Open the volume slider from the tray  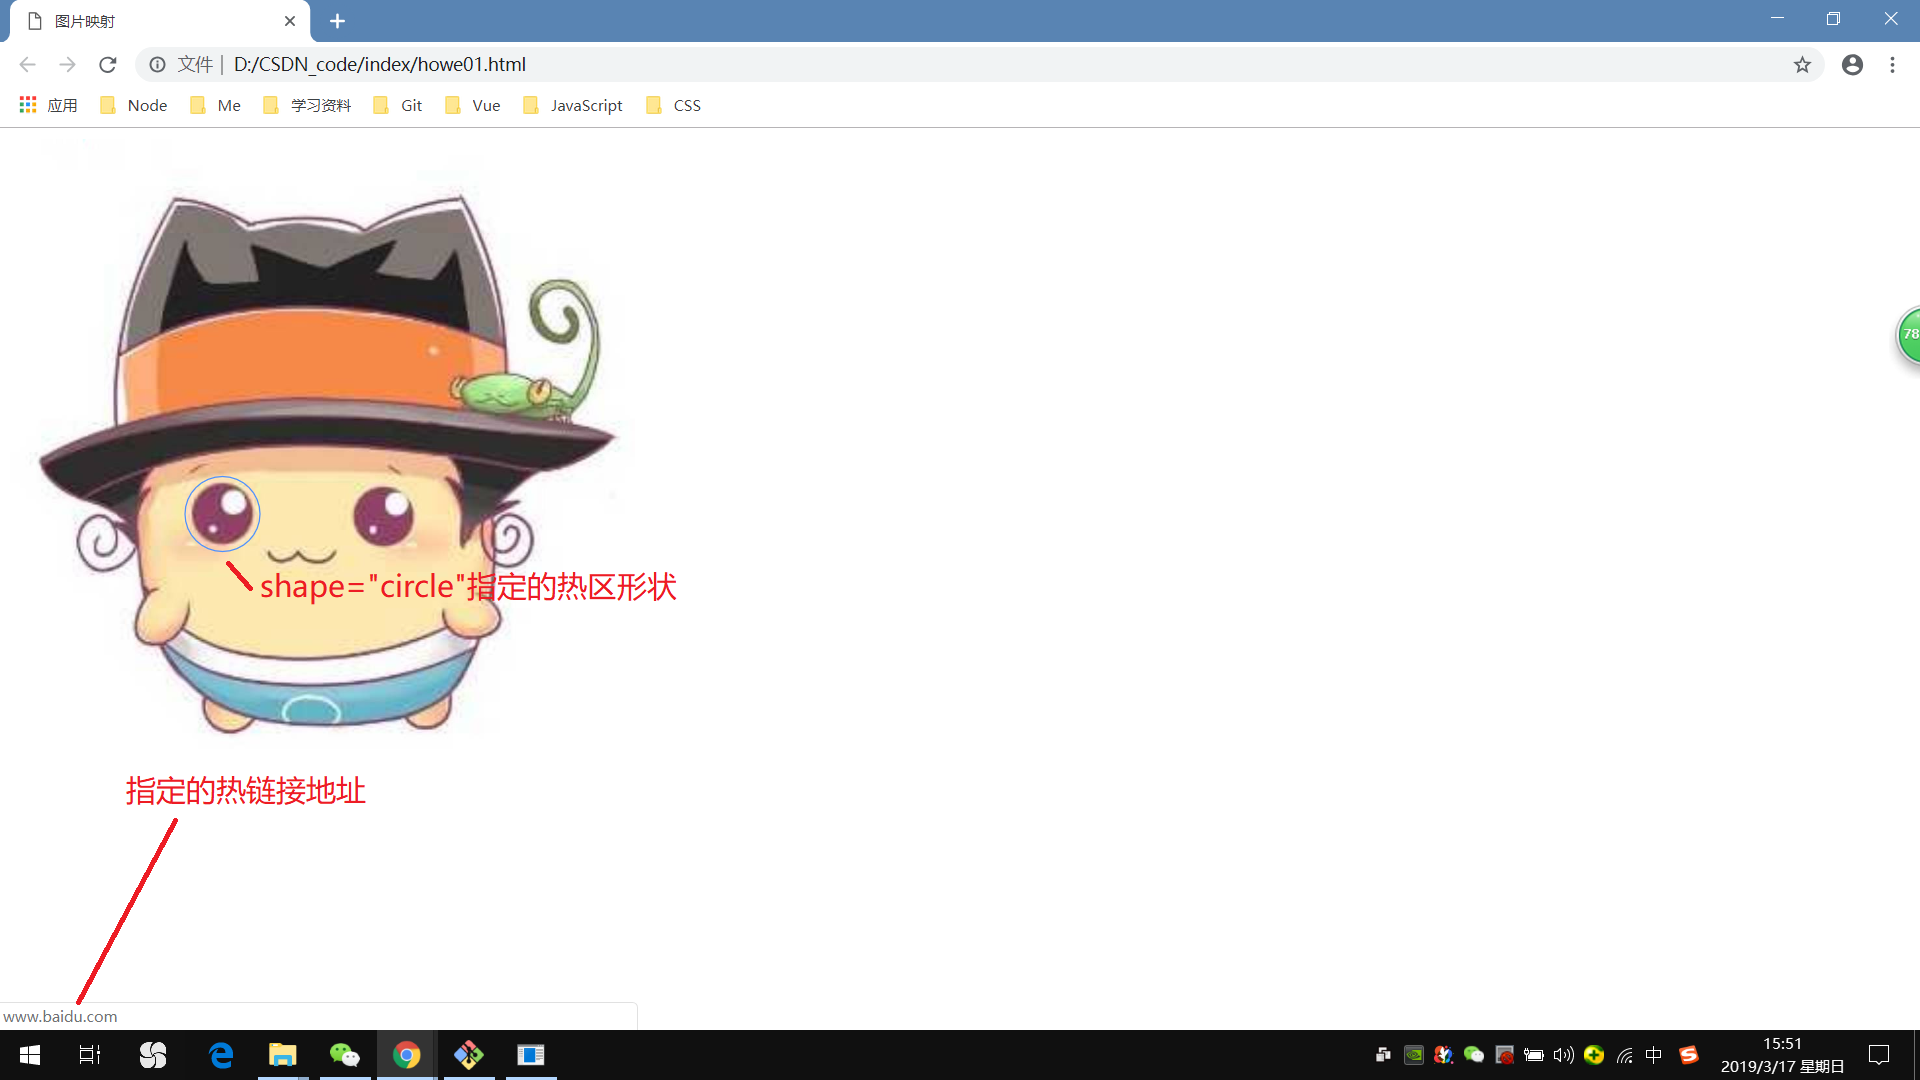click(x=1563, y=1054)
